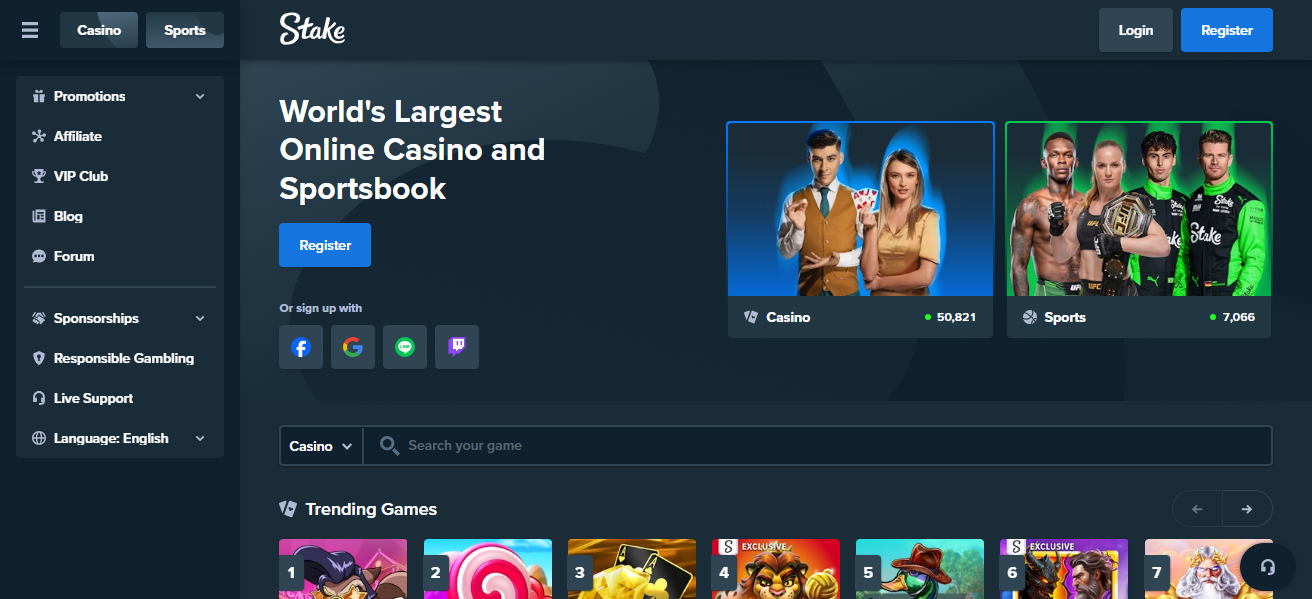
Task: Click the World's Largest Online Casino headline
Action: (412, 150)
